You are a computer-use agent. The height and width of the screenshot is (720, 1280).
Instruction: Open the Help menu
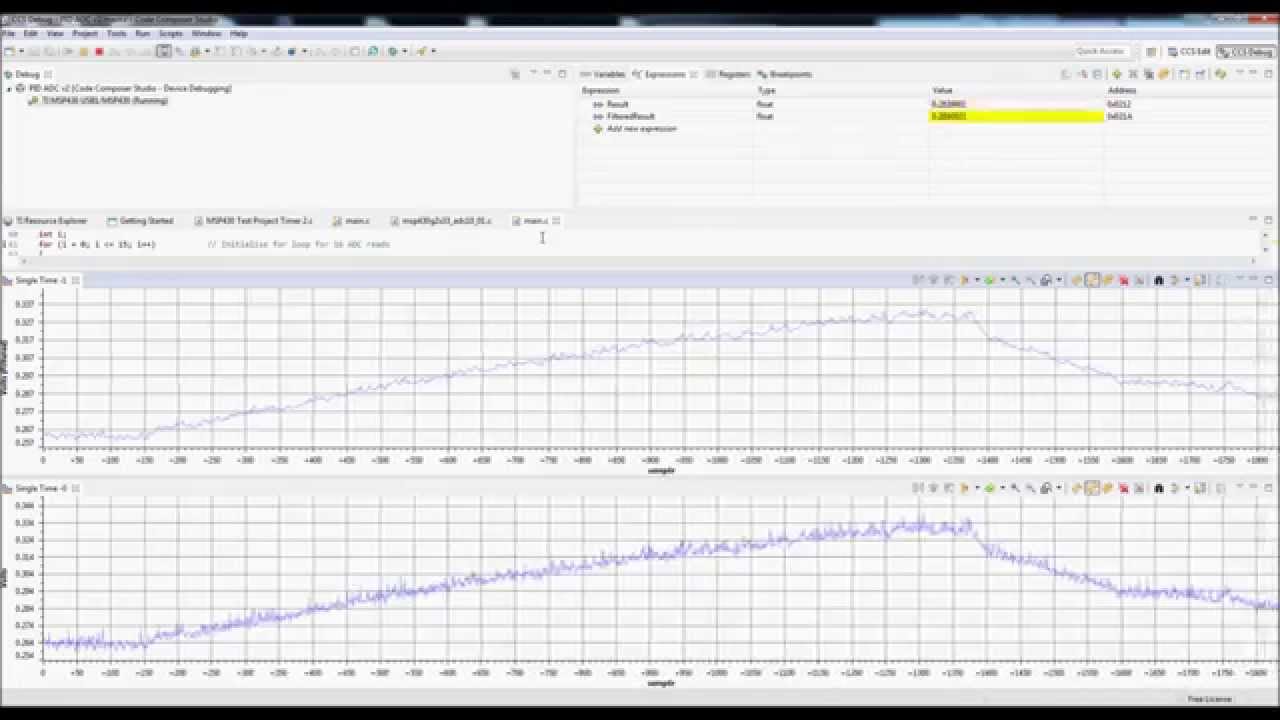click(x=239, y=33)
